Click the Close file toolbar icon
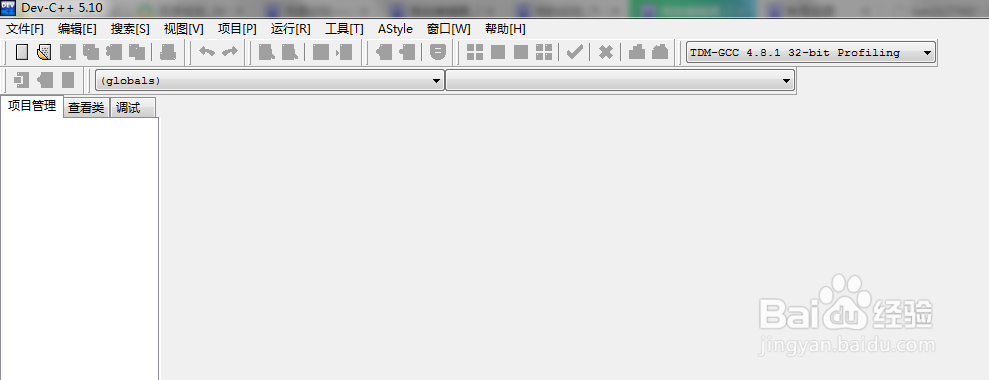This screenshot has height=380, width=989. (114, 52)
